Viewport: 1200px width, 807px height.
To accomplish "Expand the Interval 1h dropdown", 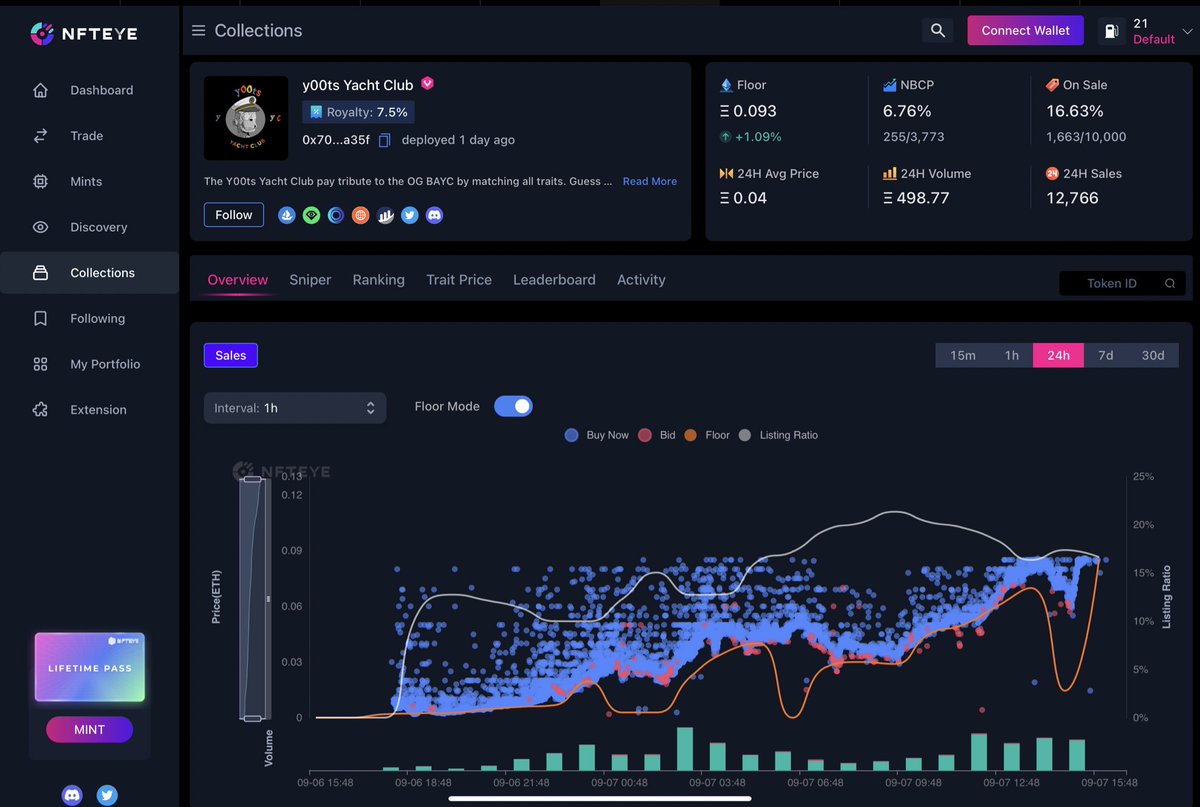I will [294, 408].
